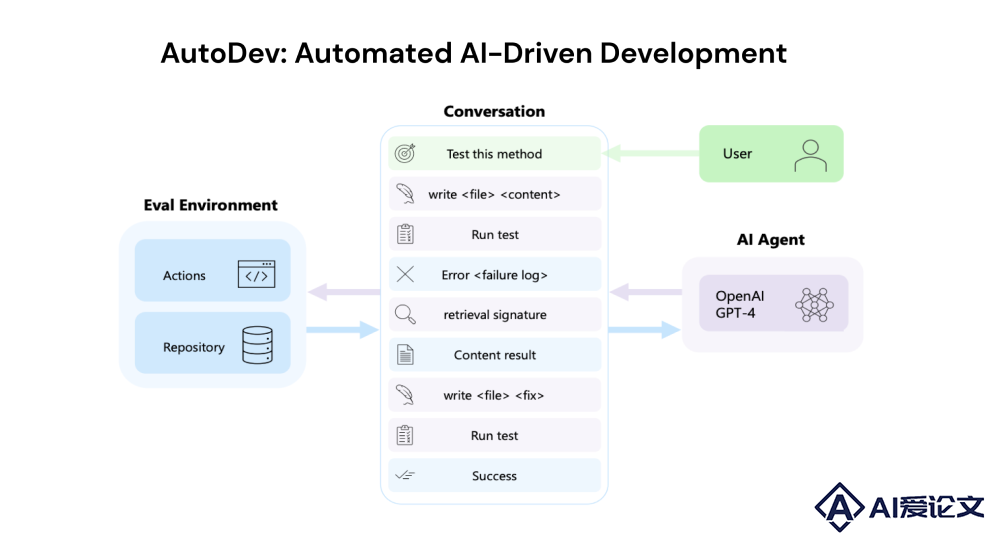Click the target icon beside Test this method
This screenshot has height=540, width=1000.
coord(405,153)
